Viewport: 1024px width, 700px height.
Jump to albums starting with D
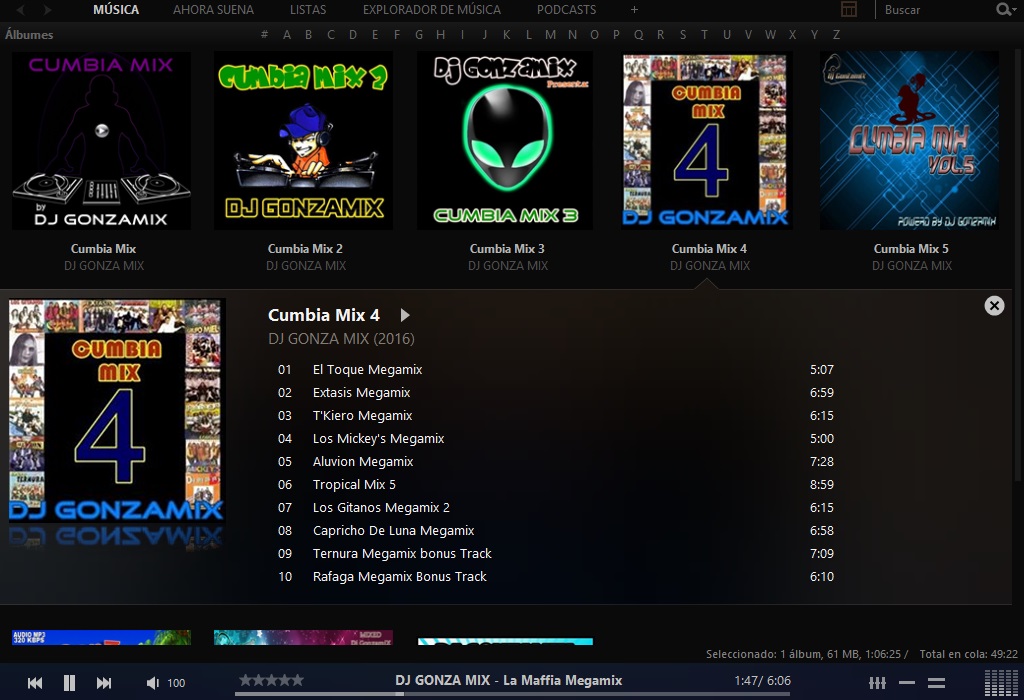(x=353, y=35)
